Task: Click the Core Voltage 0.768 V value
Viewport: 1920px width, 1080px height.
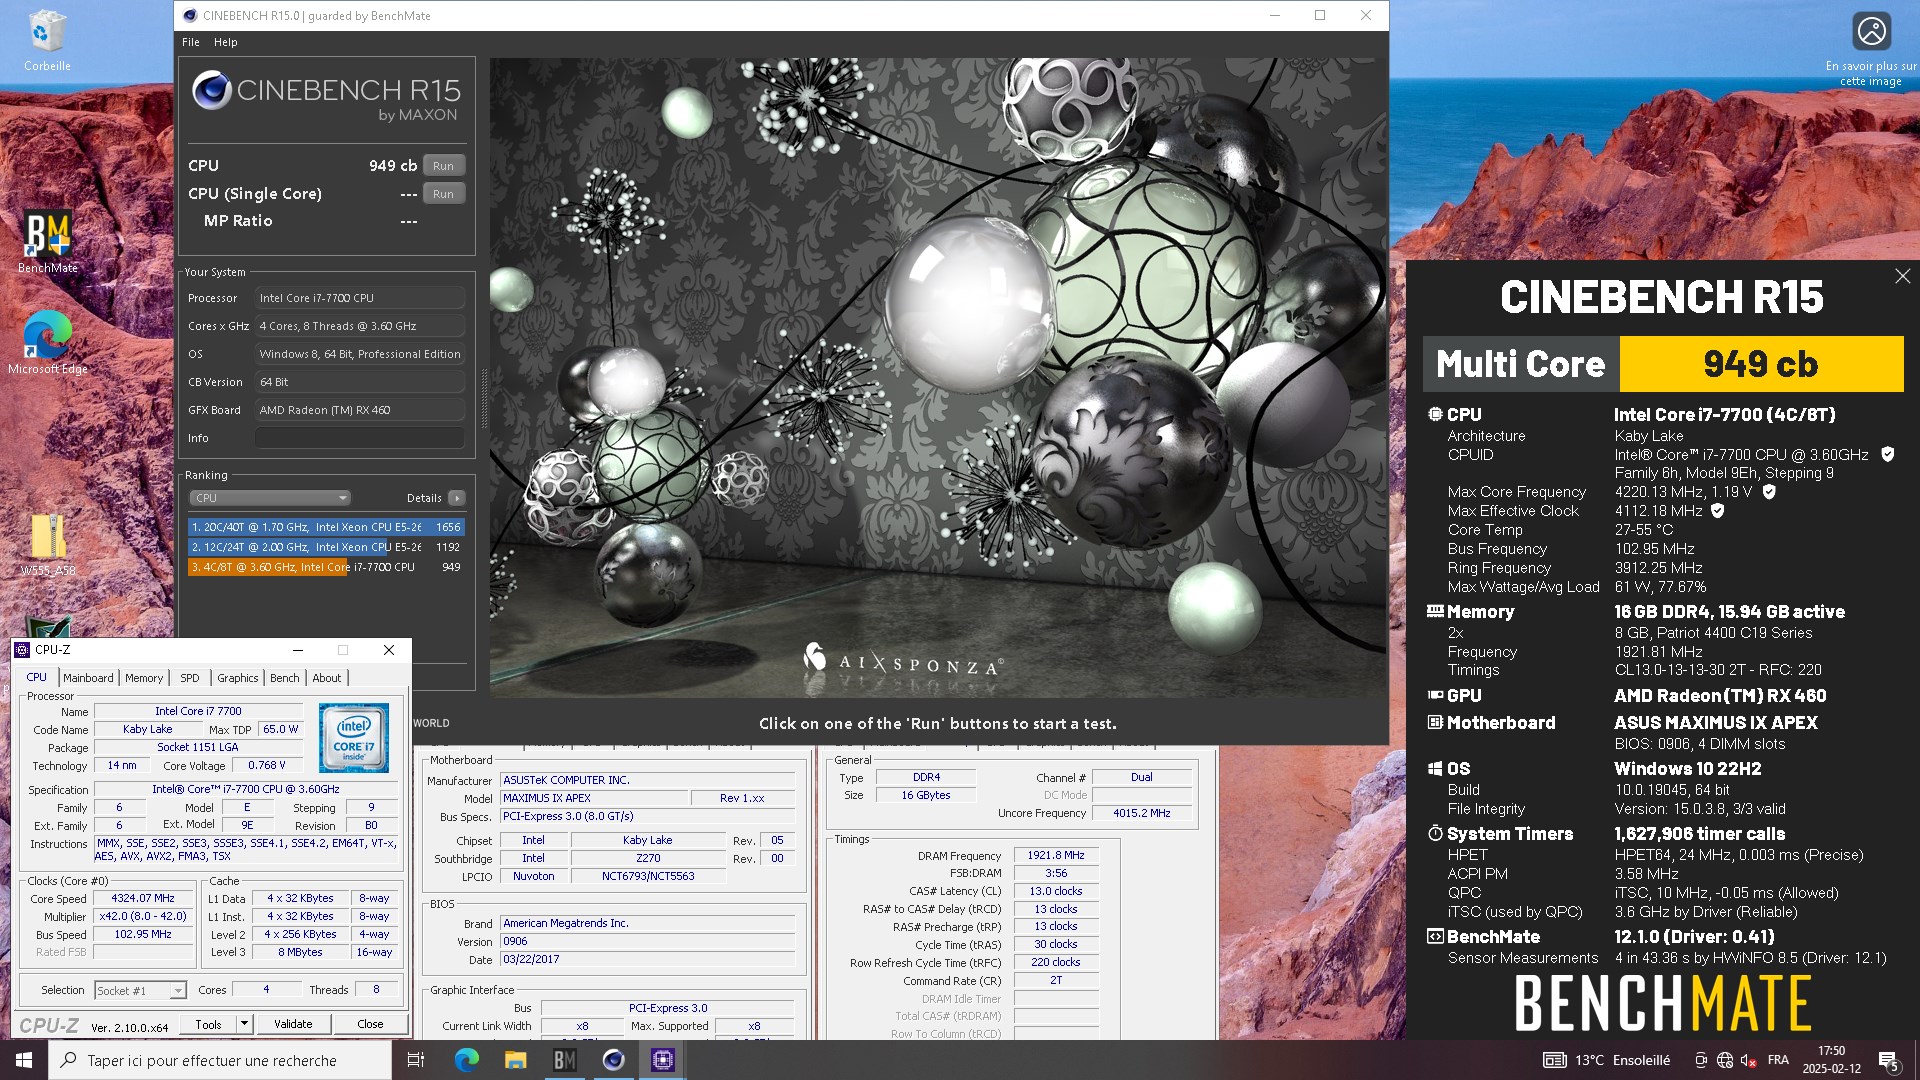Action: click(267, 765)
